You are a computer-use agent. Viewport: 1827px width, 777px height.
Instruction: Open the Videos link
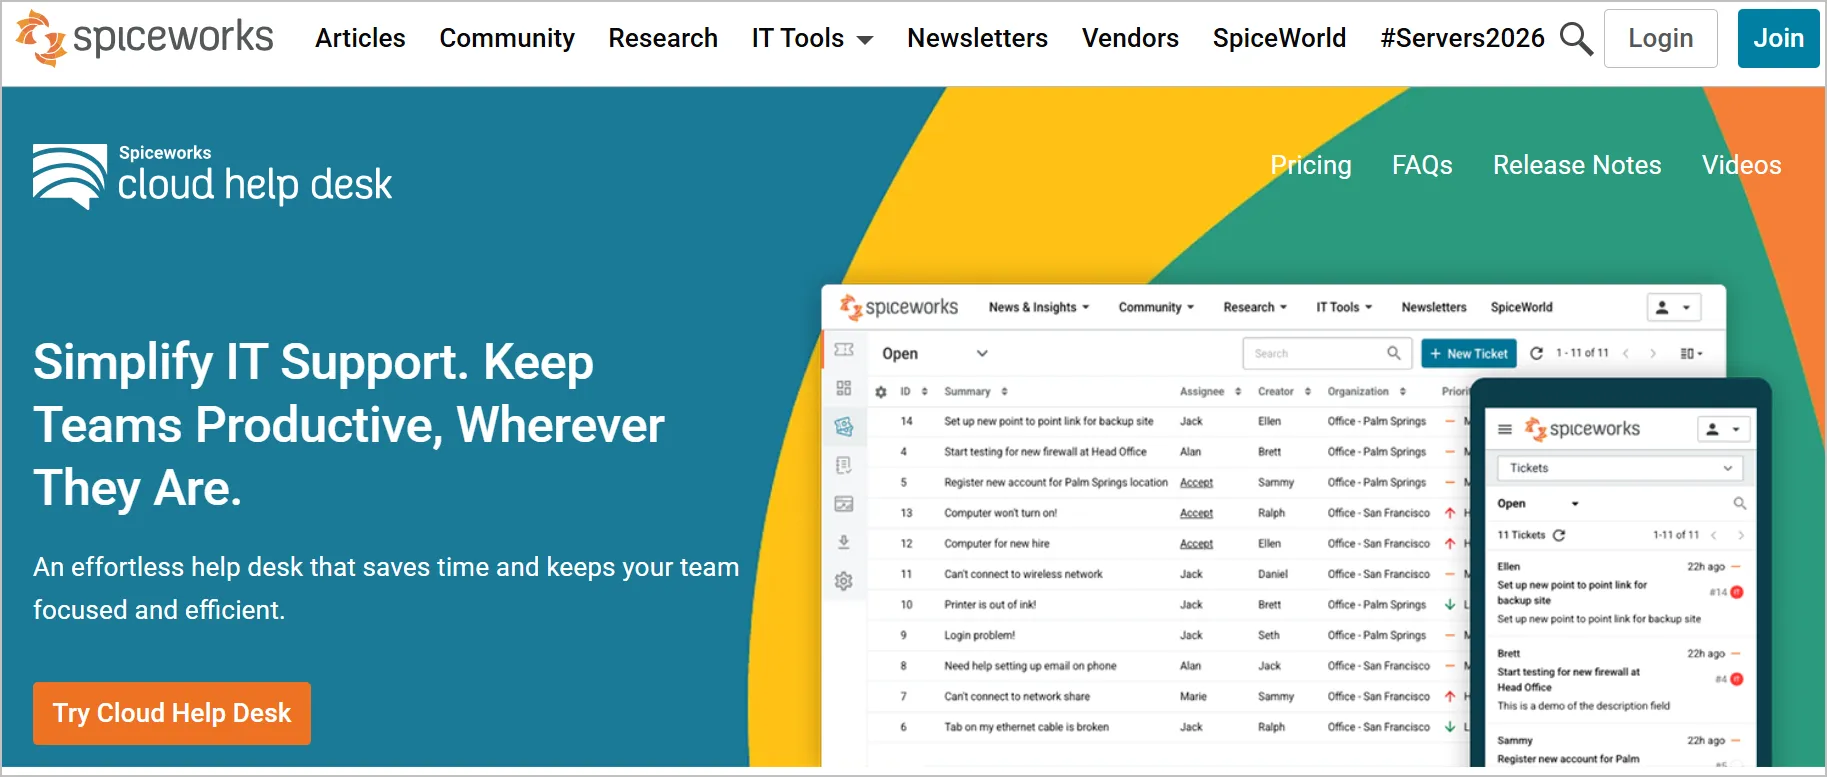coord(1741,165)
